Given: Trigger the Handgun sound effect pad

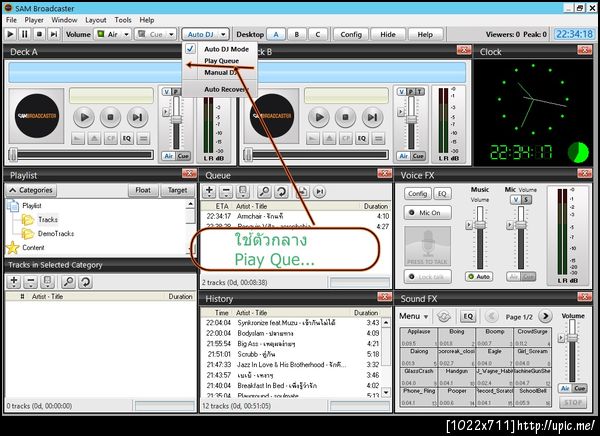Looking at the screenshot, I should pyautogui.click(x=457, y=377).
